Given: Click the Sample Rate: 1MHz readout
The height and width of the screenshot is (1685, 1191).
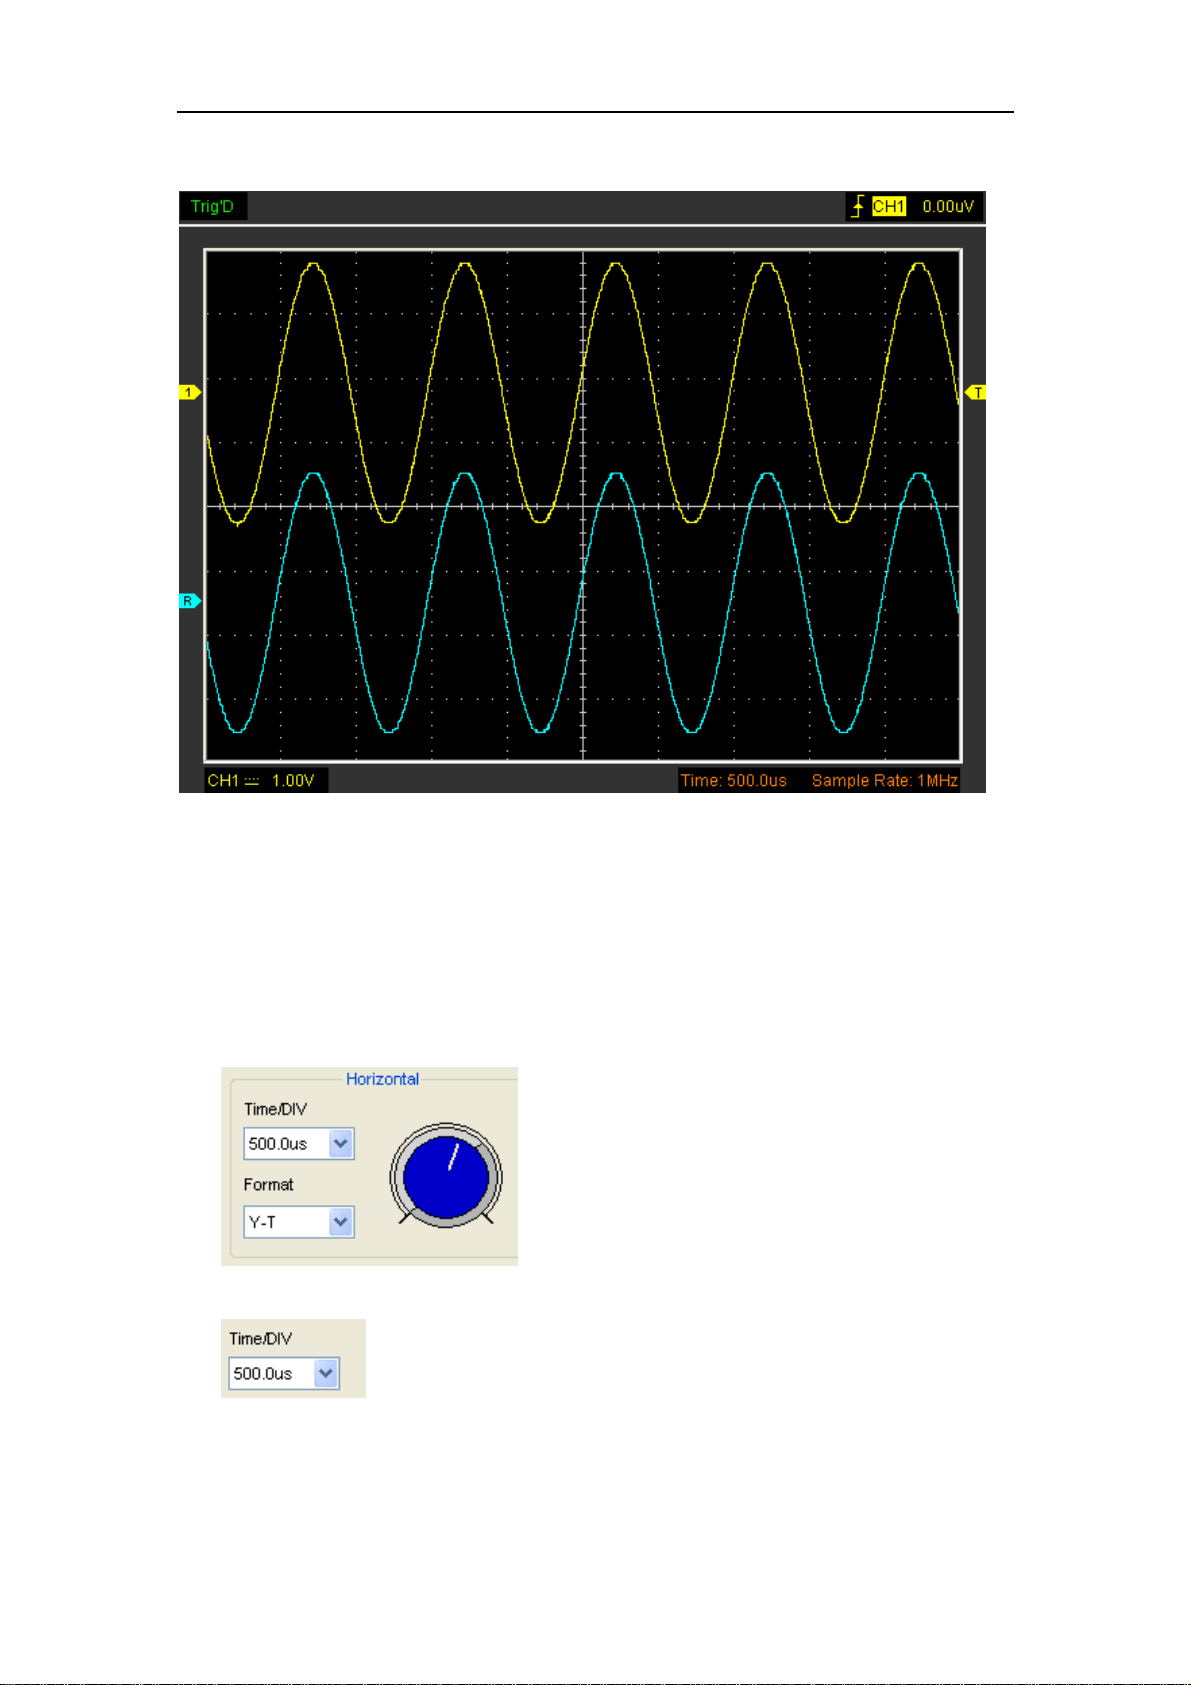Looking at the screenshot, I should 885,781.
